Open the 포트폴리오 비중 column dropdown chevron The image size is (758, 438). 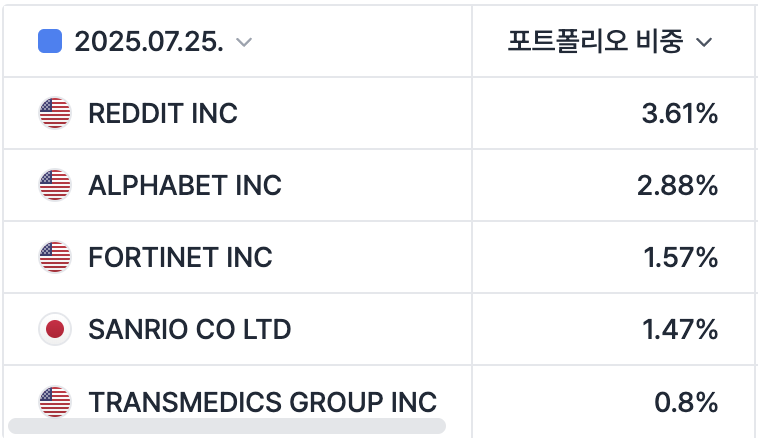pos(703,42)
